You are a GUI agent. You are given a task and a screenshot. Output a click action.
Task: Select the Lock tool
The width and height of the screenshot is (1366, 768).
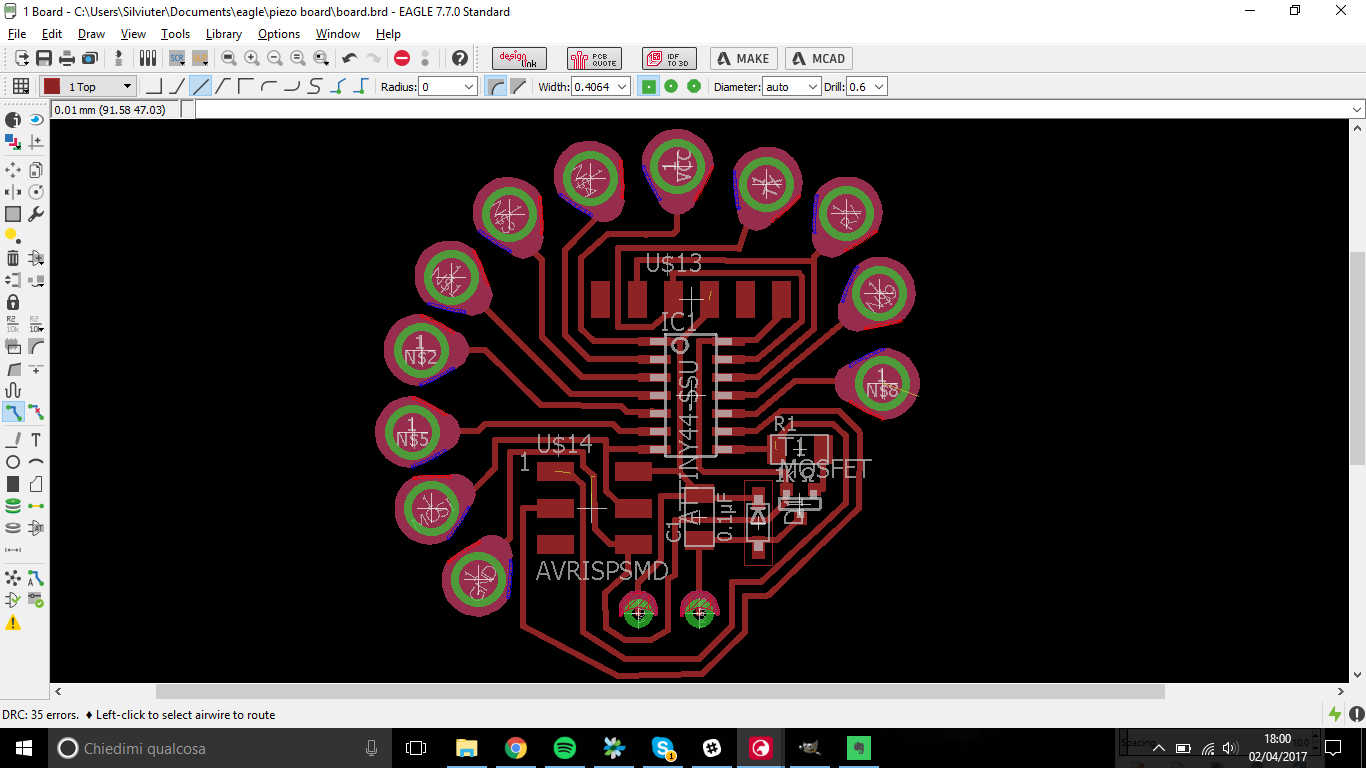click(x=13, y=302)
